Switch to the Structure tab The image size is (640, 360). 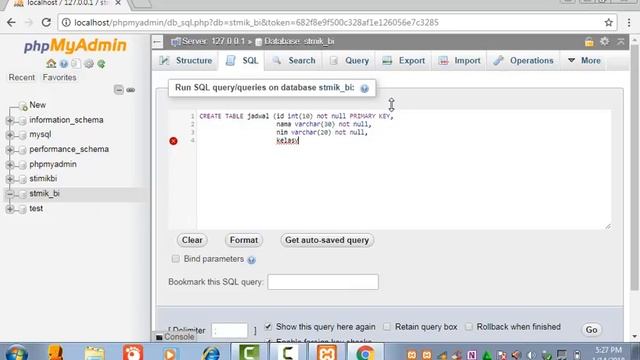tap(186, 60)
